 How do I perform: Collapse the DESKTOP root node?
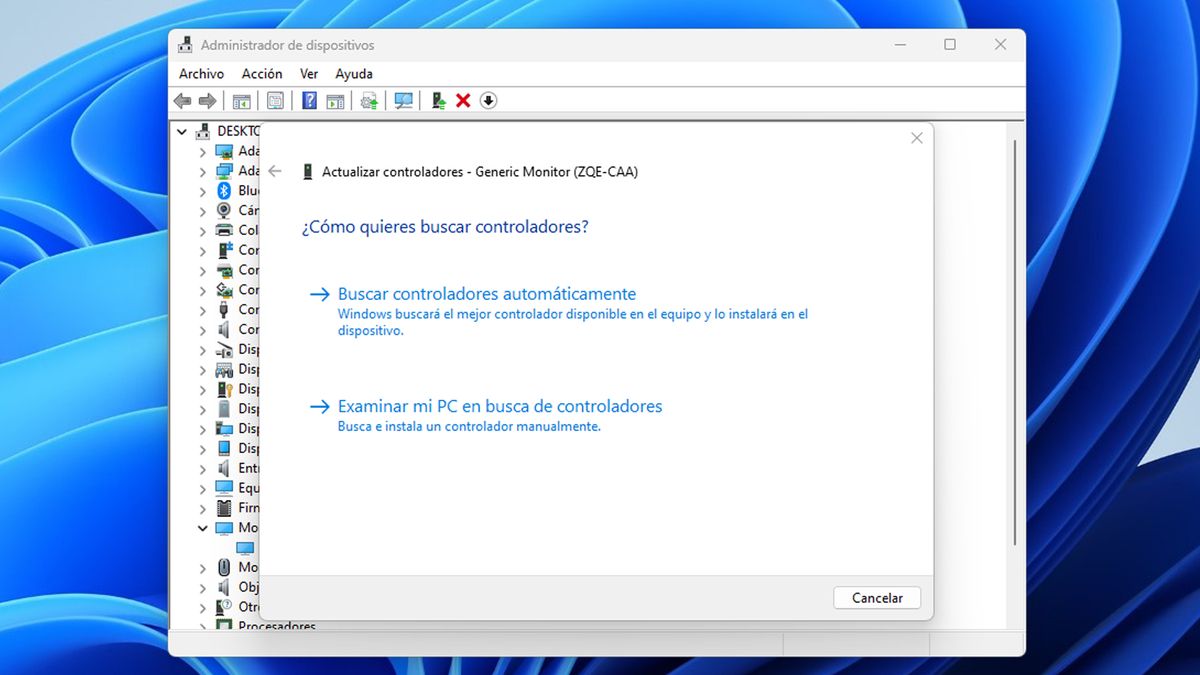(x=183, y=131)
